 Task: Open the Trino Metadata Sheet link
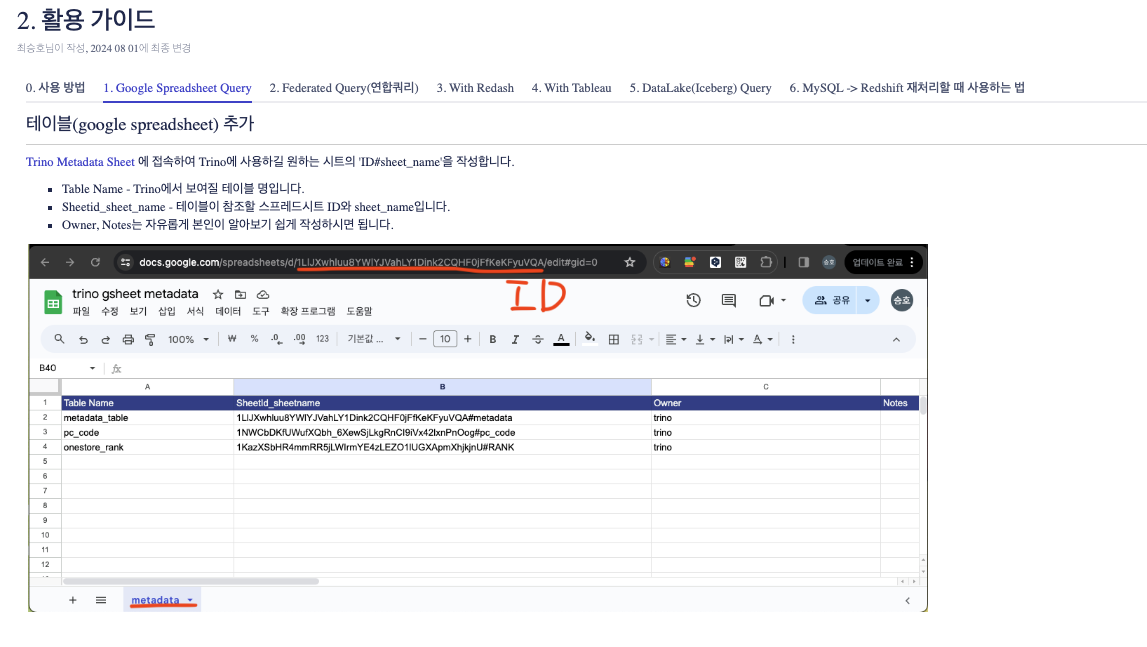[x=80, y=162]
